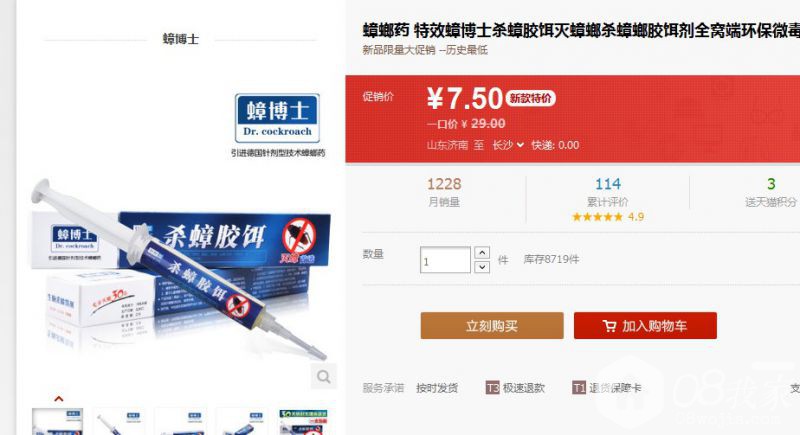Select the first product thumbnail

[x=57, y=422]
